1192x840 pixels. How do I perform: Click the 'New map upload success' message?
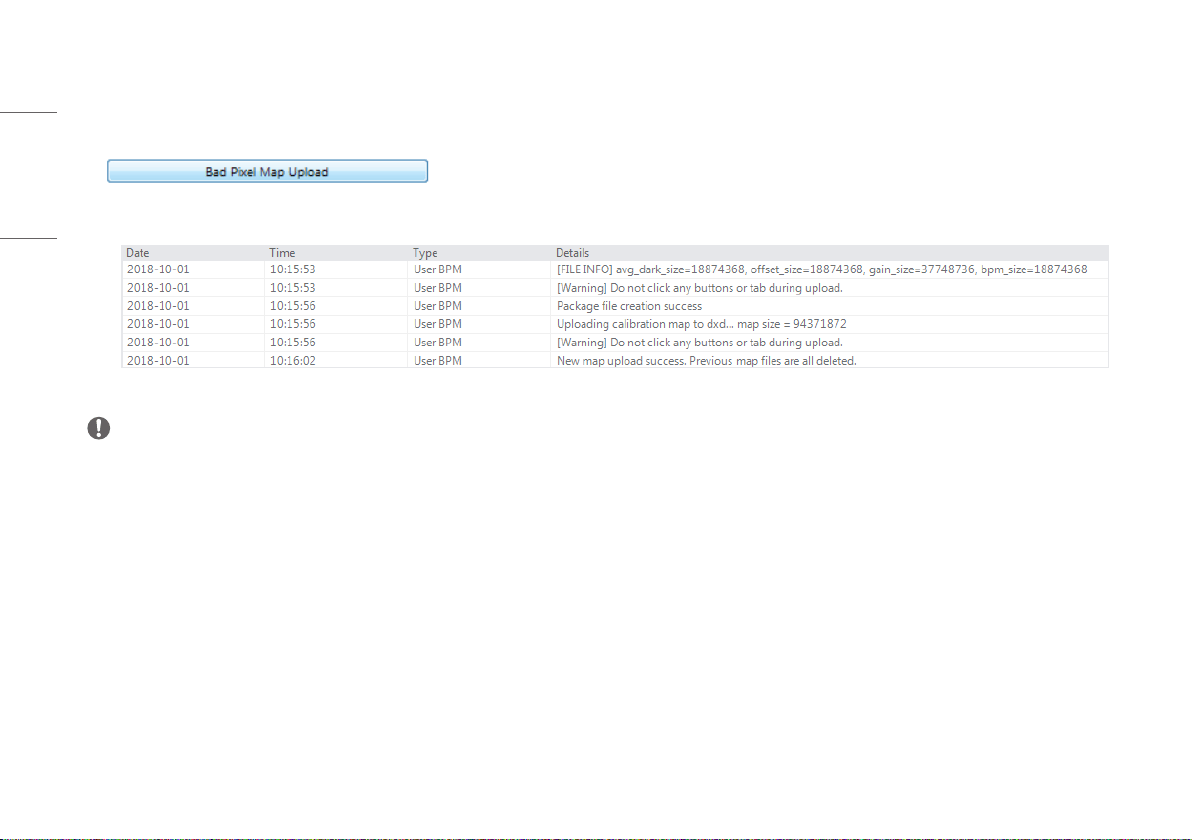click(x=707, y=360)
